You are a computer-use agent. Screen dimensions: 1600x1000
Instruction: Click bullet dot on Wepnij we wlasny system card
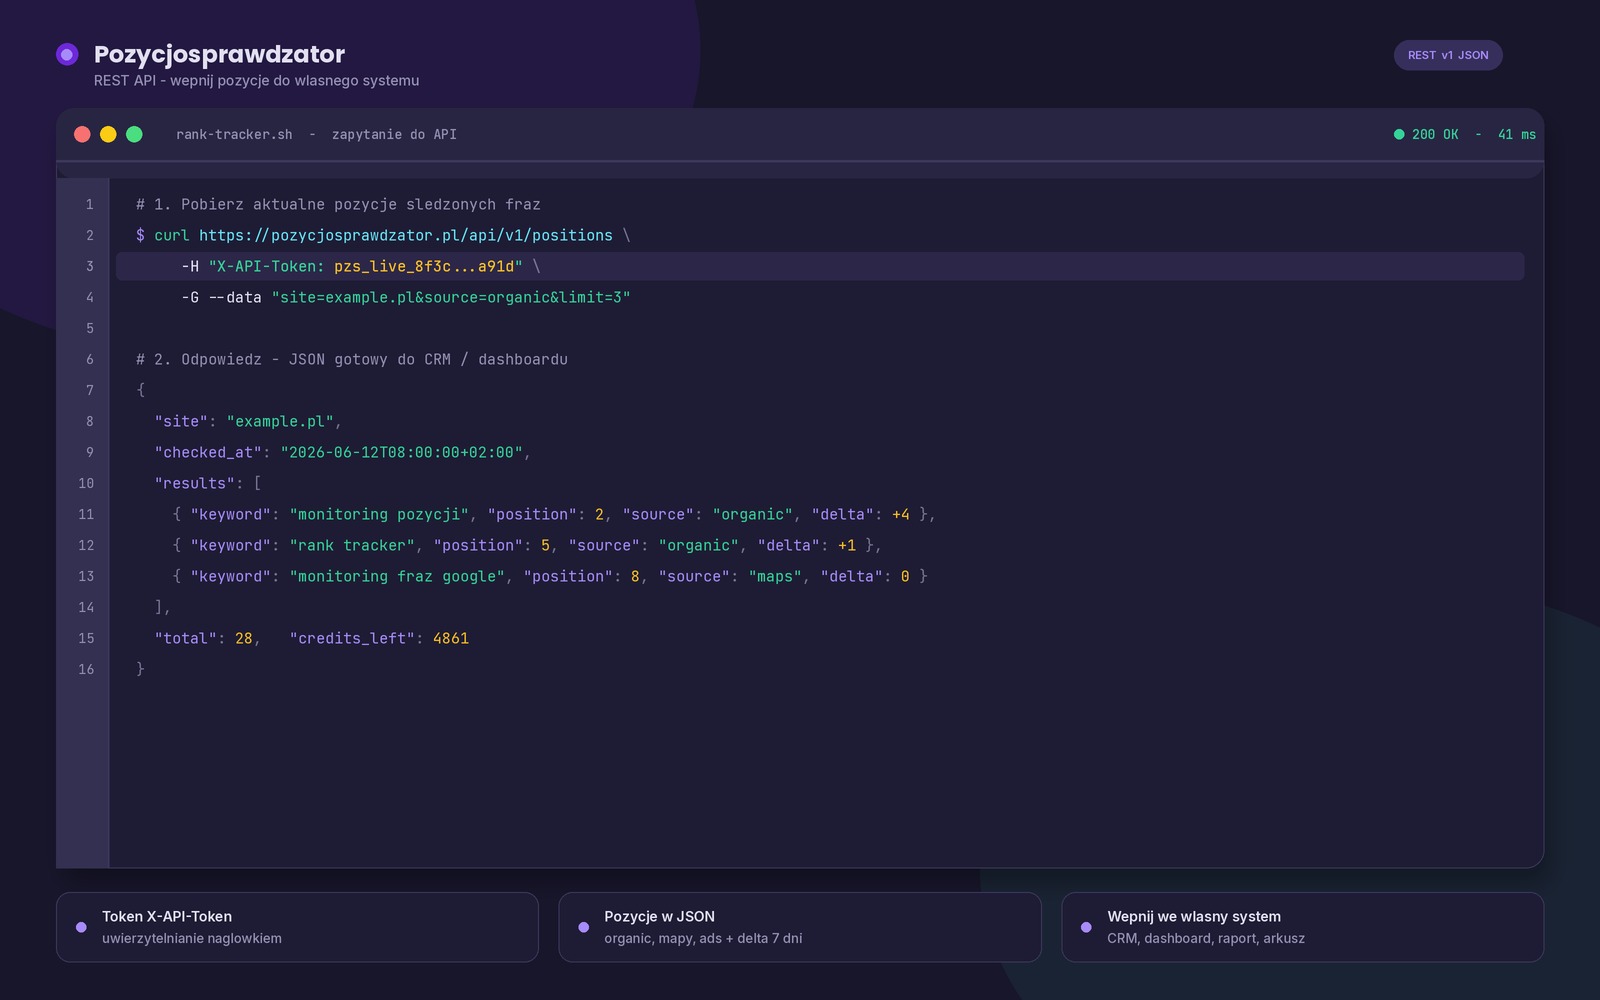coord(1086,927)
